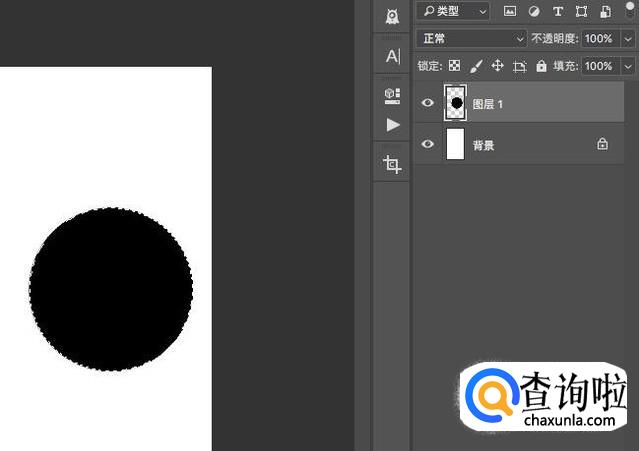Select the 图层 1 layer thumbnail

456,103
